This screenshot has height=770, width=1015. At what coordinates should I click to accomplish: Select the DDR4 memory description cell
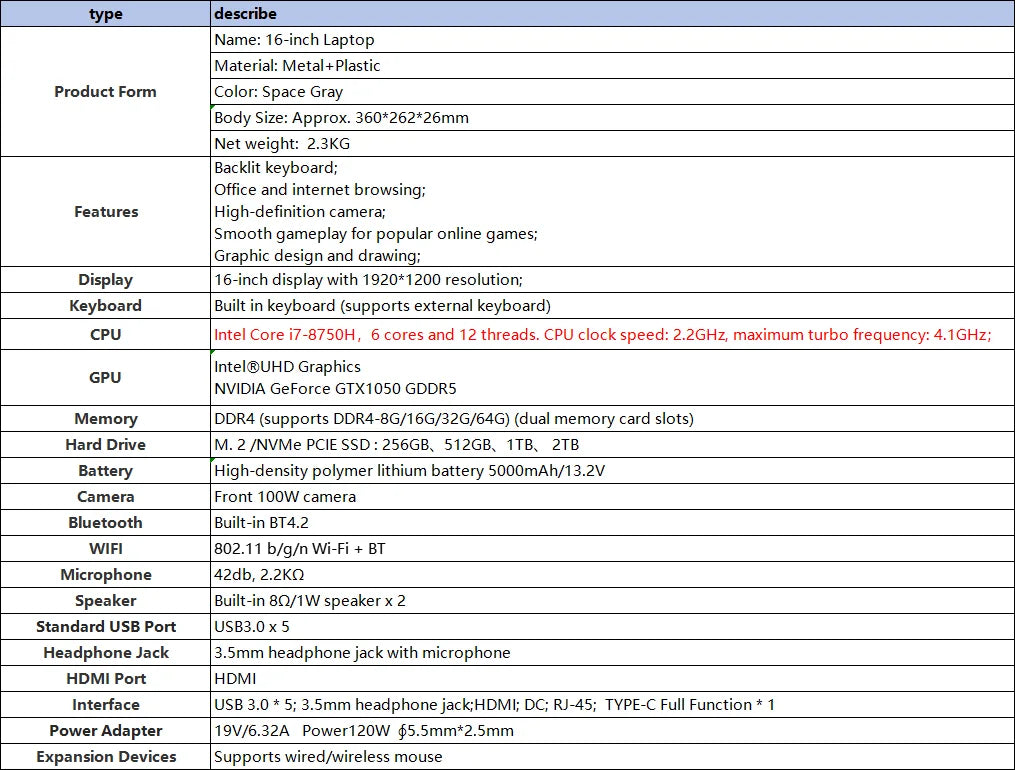click(453, 419)
